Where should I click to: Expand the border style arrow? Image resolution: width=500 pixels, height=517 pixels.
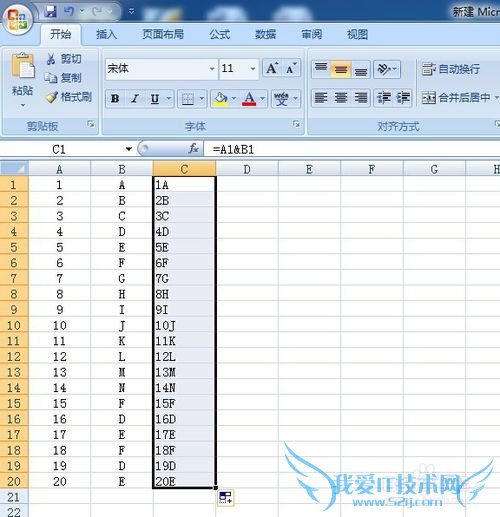[x=202, y=98]
